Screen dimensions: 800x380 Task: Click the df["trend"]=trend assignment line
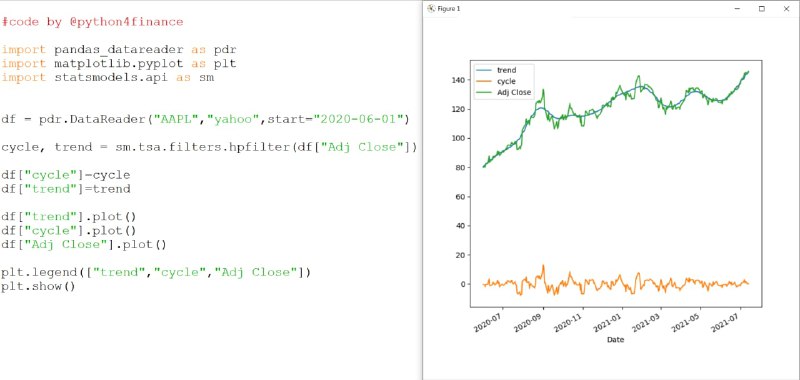pos(65,189)
